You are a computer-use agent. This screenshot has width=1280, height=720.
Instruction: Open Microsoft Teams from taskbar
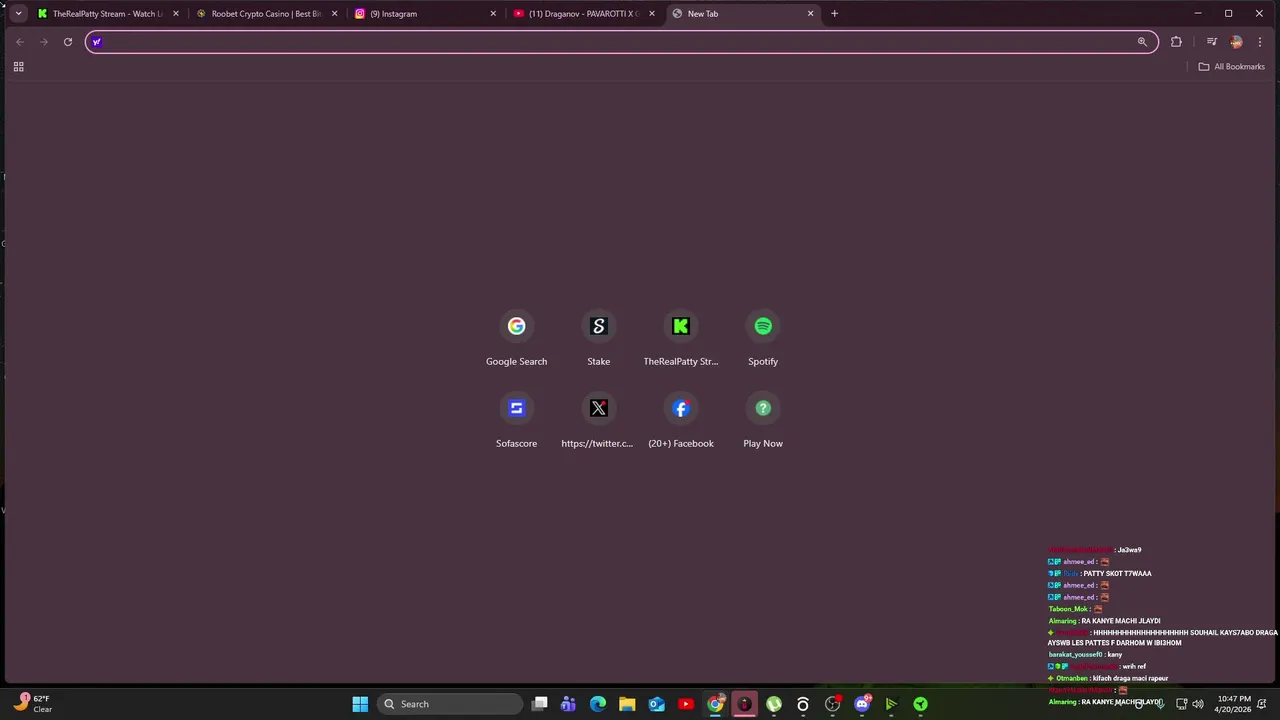pyautogui.click(x=569, y=704)
